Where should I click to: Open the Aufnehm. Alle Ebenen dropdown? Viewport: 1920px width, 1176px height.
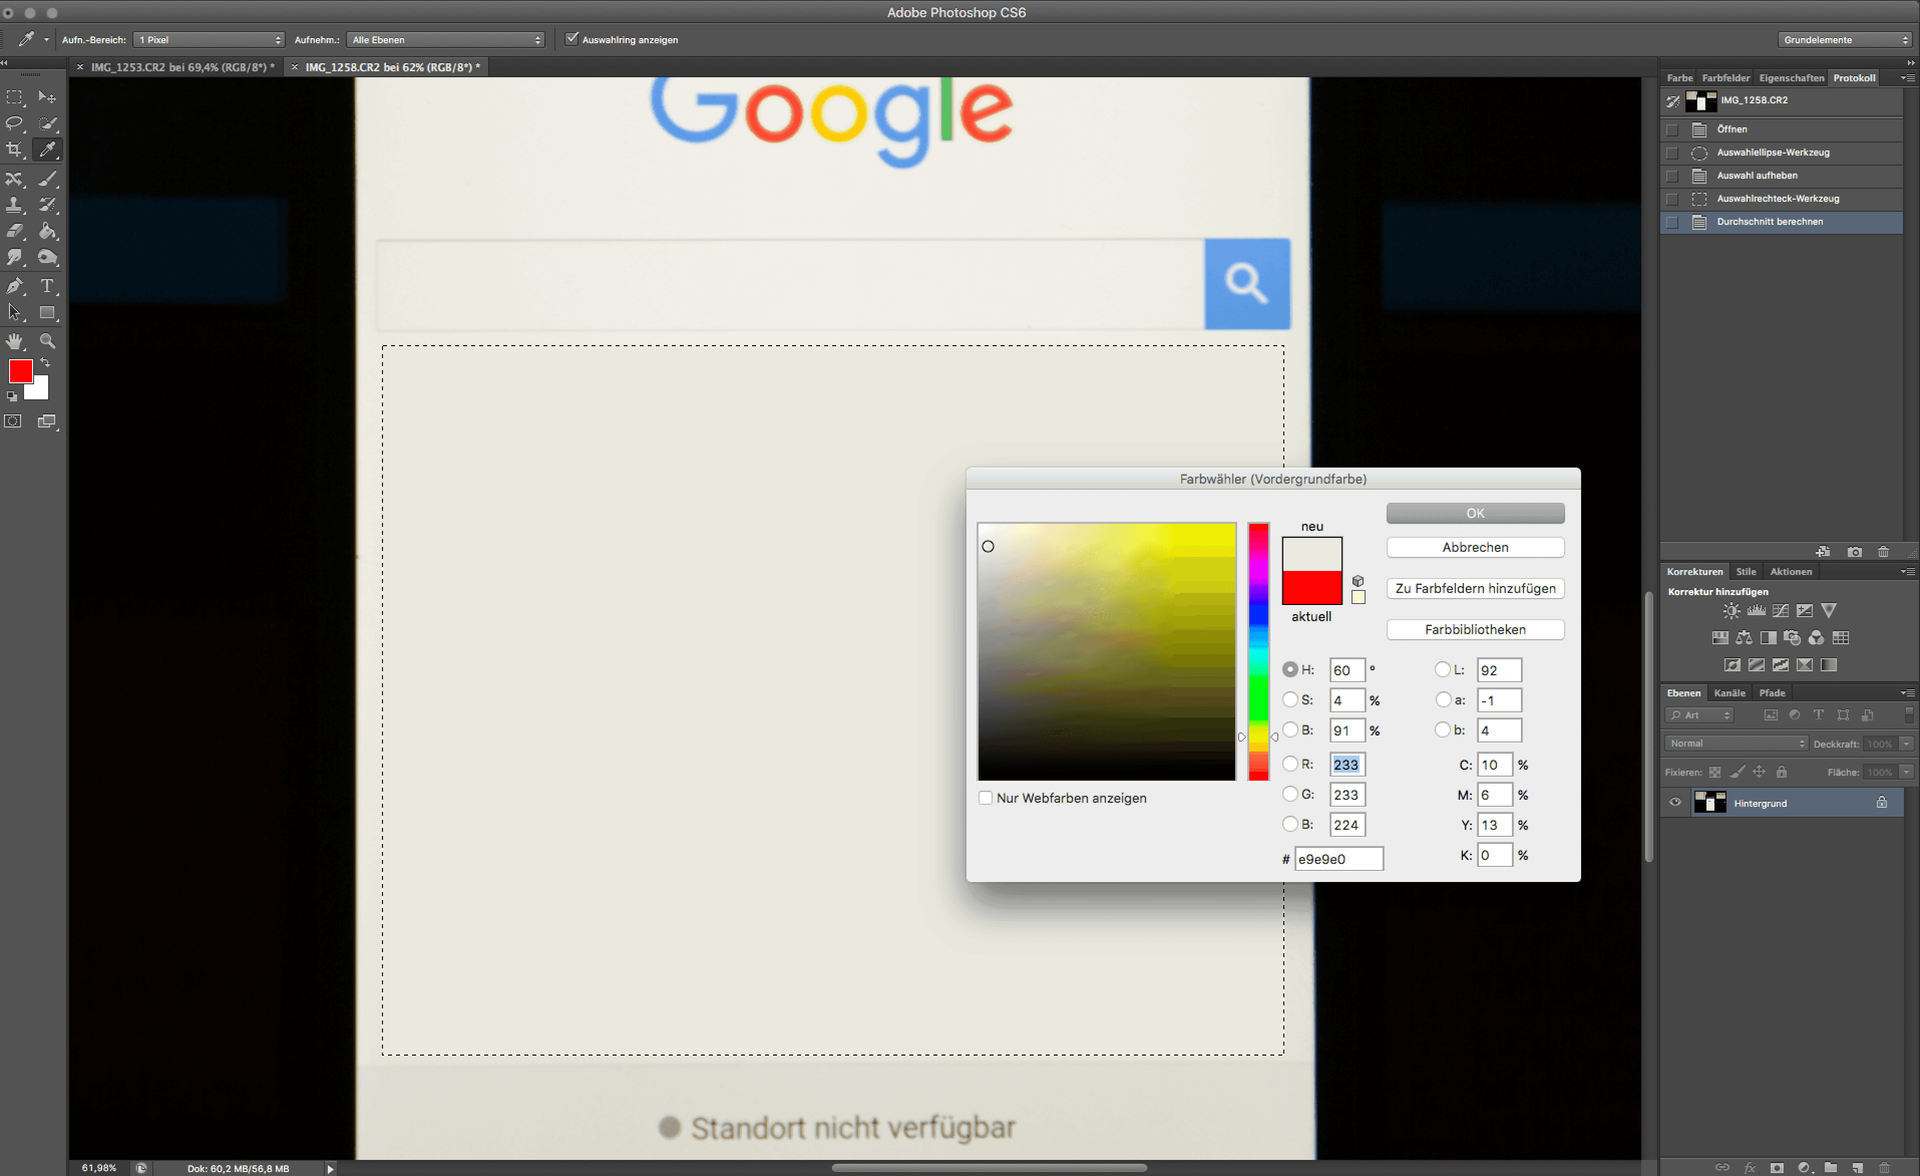[447, 40]
